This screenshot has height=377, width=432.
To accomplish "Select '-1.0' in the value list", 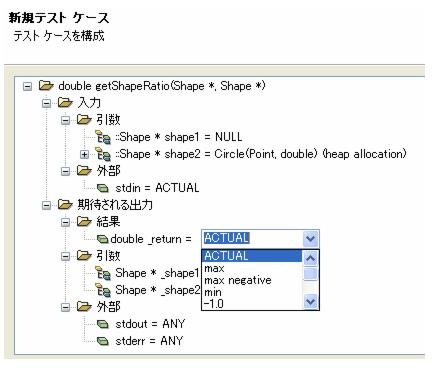I will pyautogui.click(x=214, y=304).
